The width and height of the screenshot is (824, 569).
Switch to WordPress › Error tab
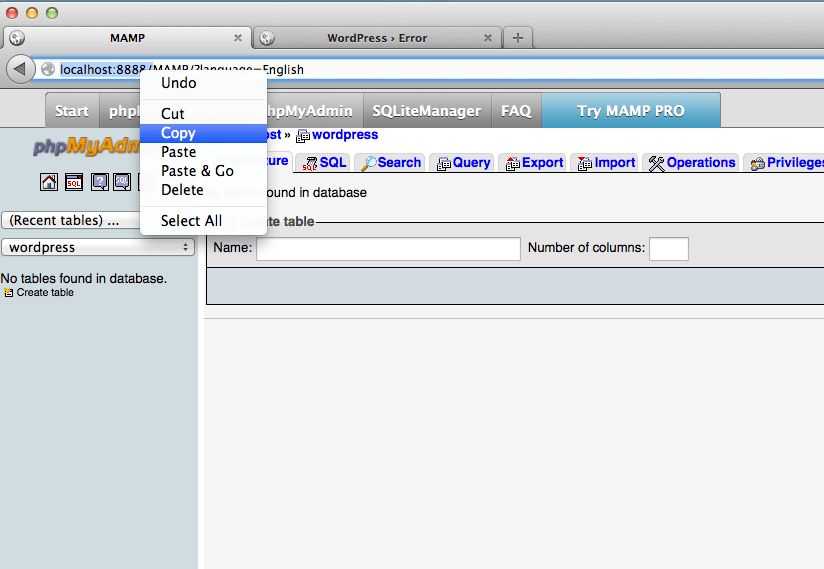(x=377, y=38)
